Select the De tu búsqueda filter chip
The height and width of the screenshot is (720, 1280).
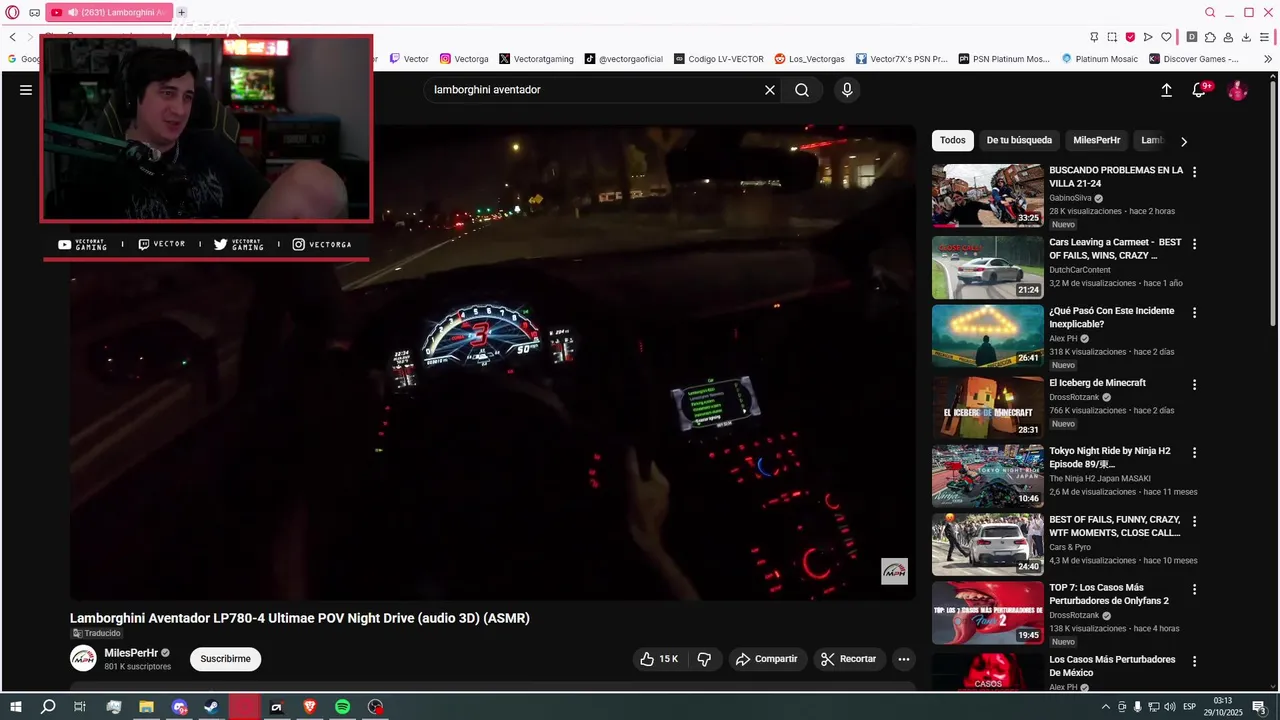(1019, 140)
